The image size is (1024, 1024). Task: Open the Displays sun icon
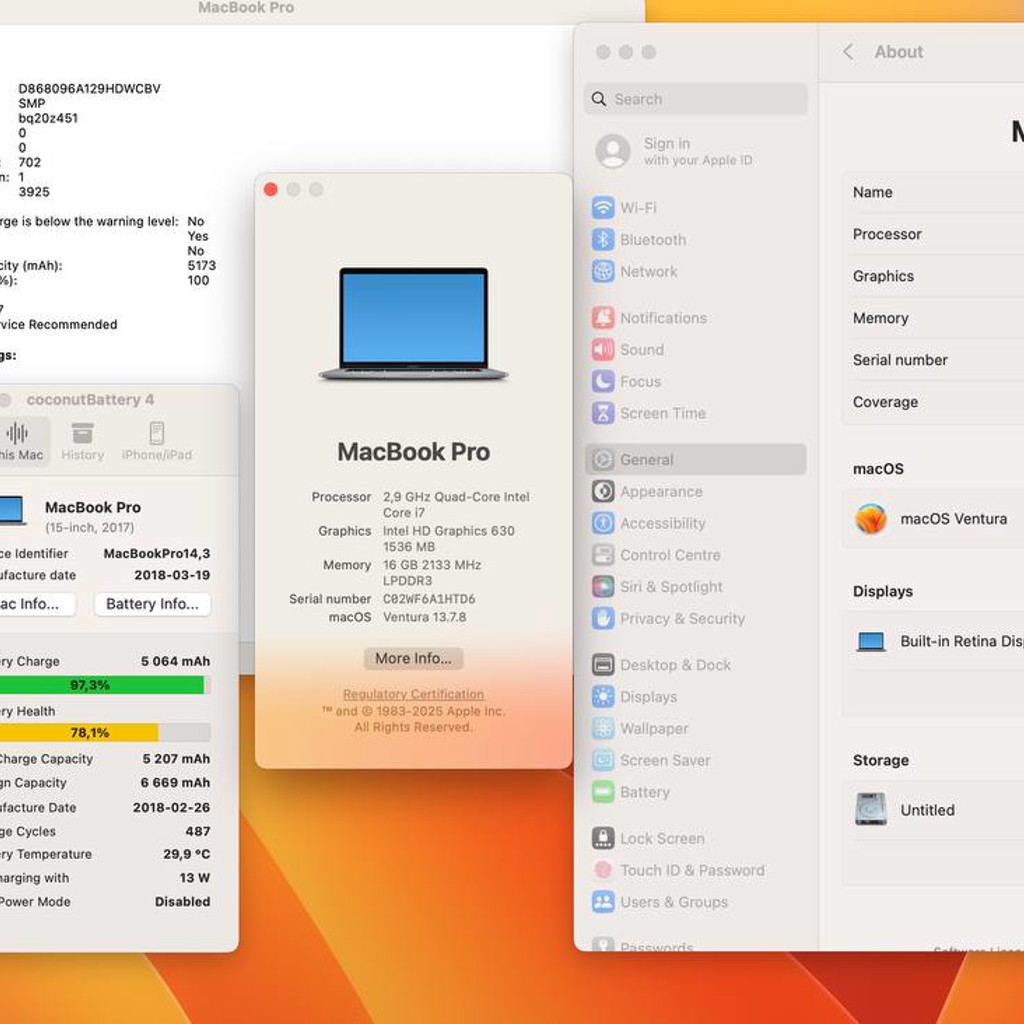[x=603, y=697]
